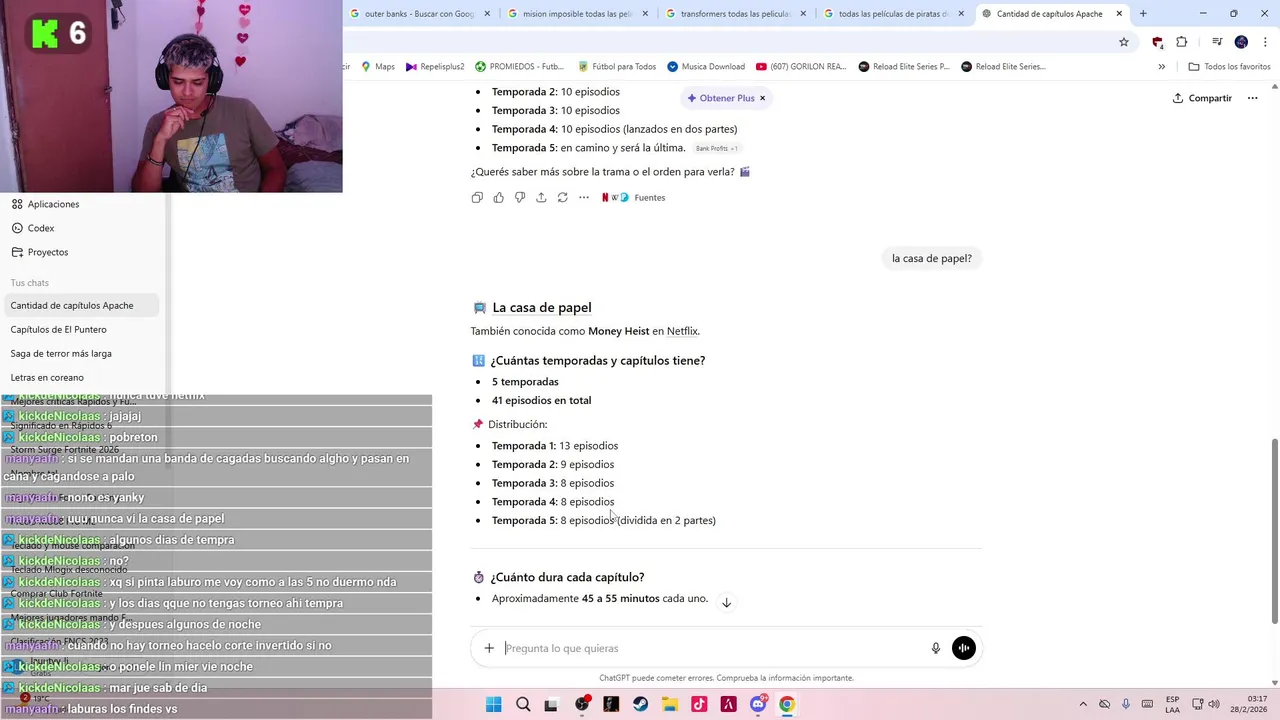Open chat 'Letras en coreano'
This screenshot has width=1280, height=720.
coord(80,377)
